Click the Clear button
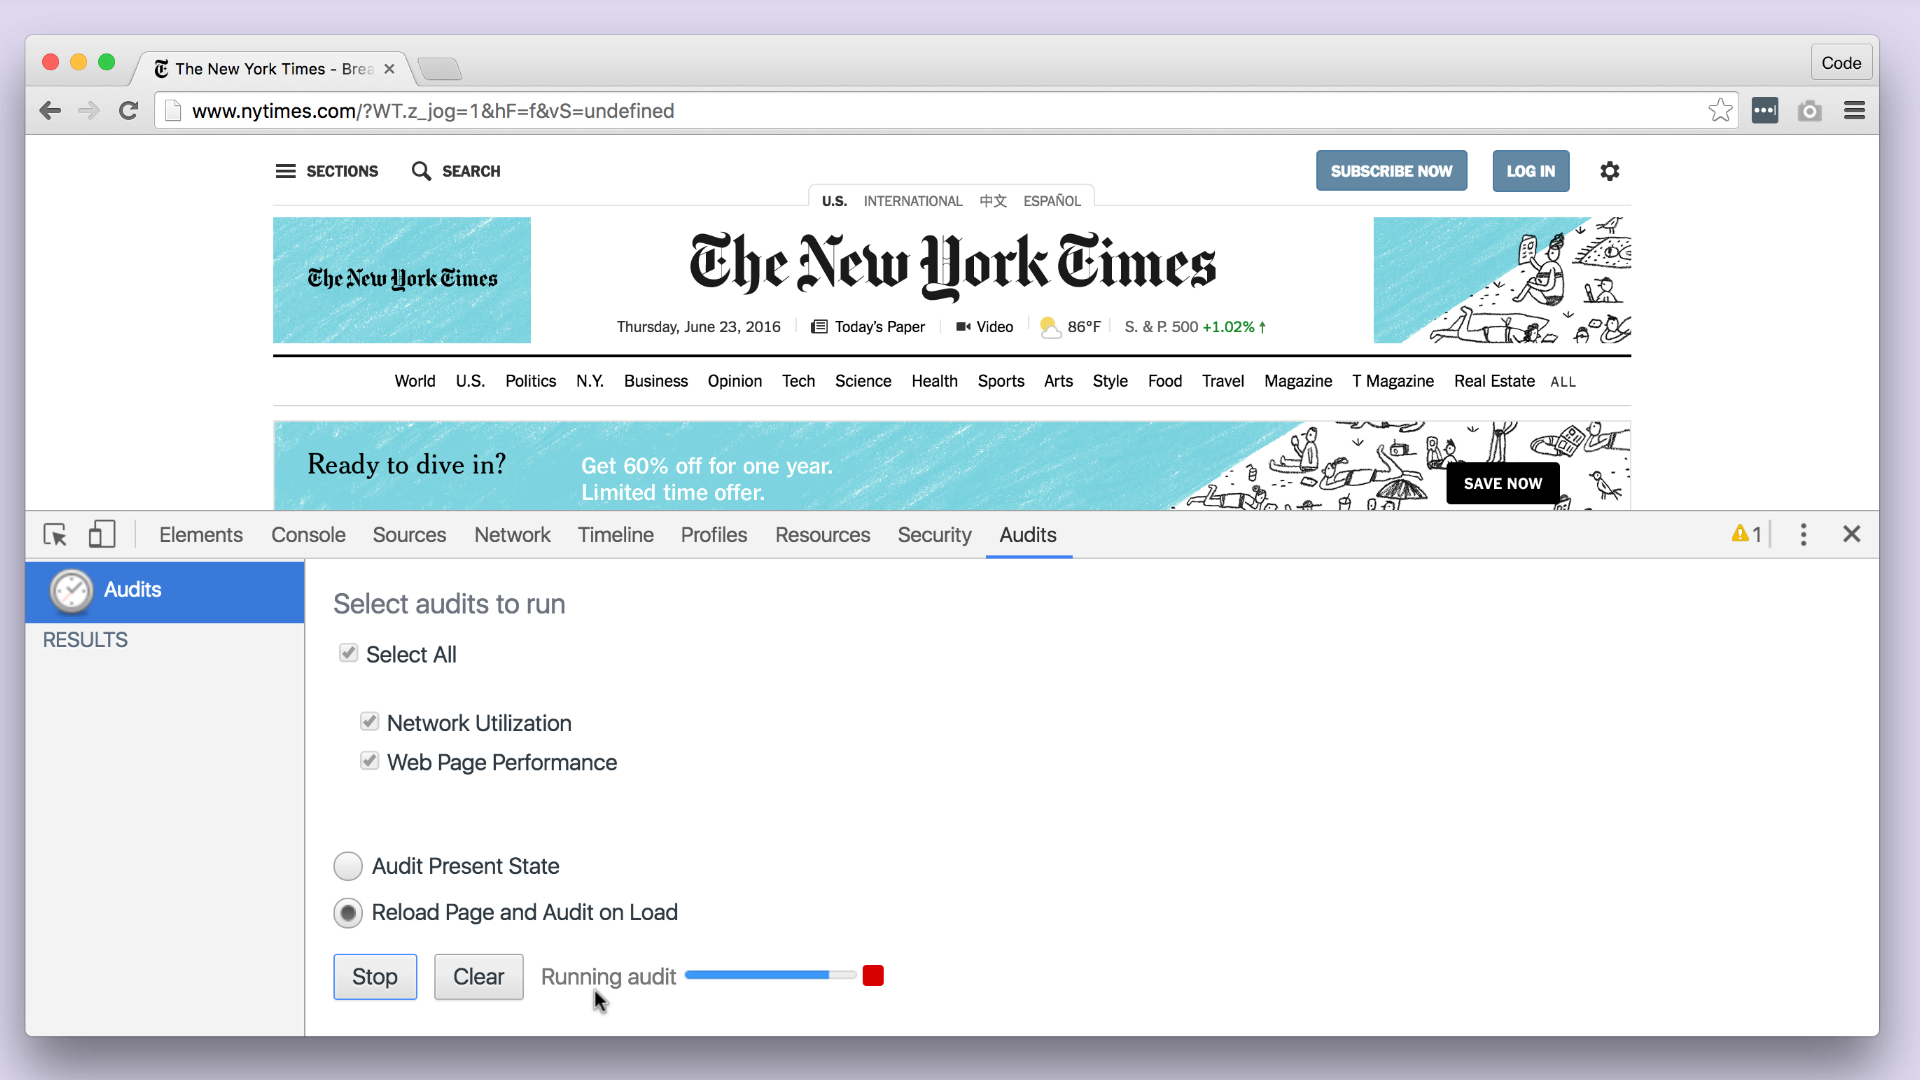The height and width of the screenshot is (1080, 1920). [478, 977]
